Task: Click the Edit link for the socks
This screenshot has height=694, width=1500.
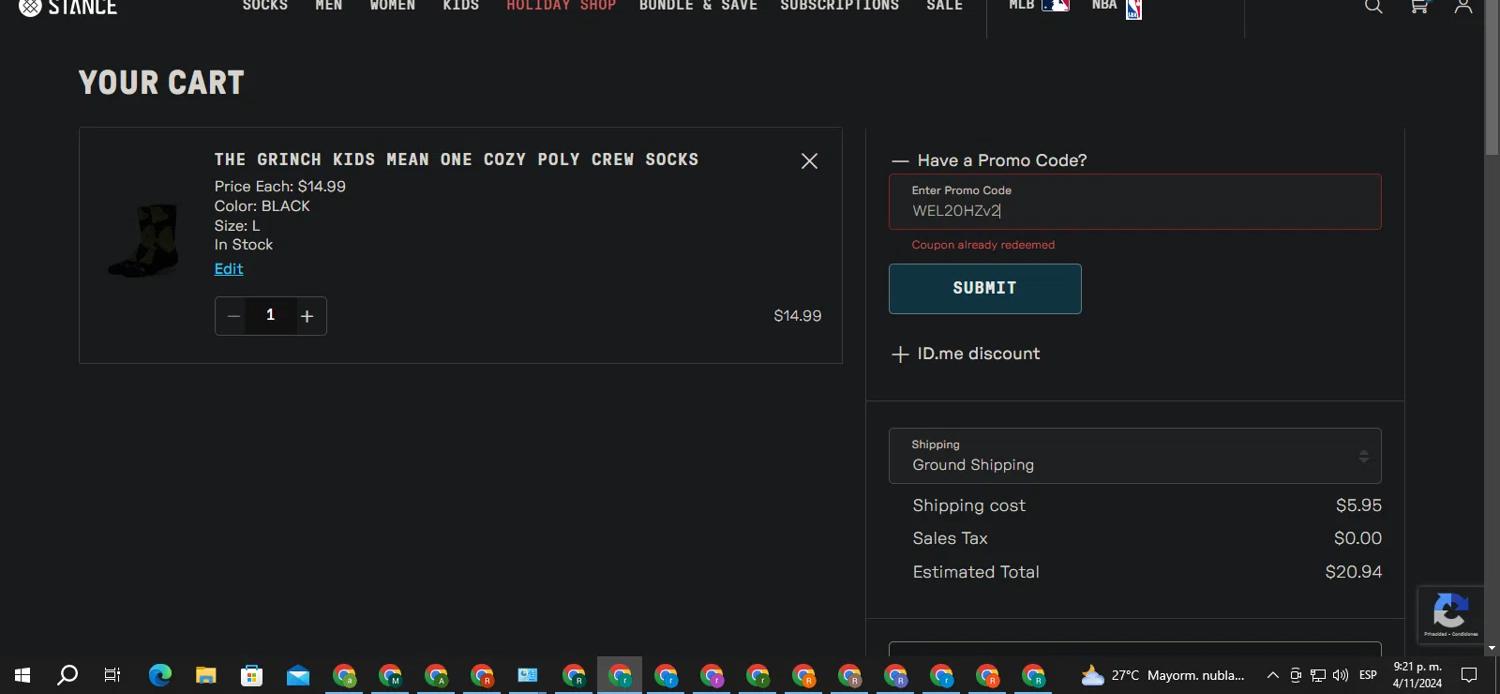Action: [x=229, y=269]
